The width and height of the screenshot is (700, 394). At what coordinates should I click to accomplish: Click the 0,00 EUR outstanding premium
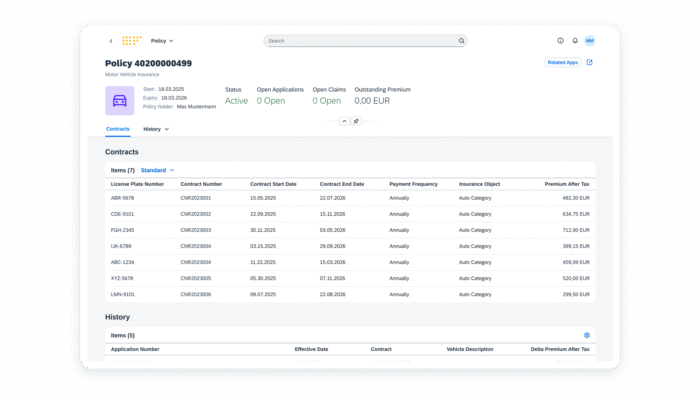[x=372, y=101]
